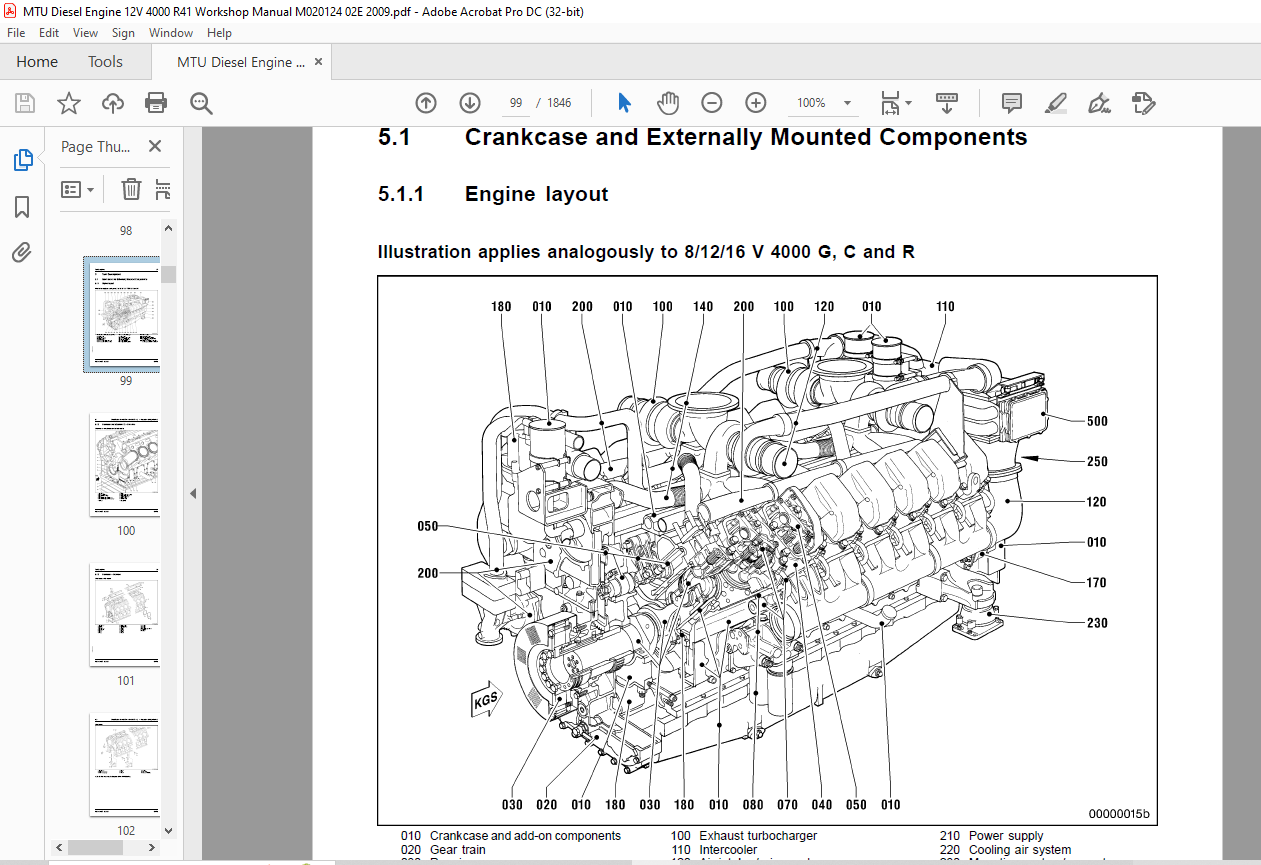Upload the file to Document Cloud
Viewport: 1261px width, 865px height.
pyautogui.click(x=113, y=103)
